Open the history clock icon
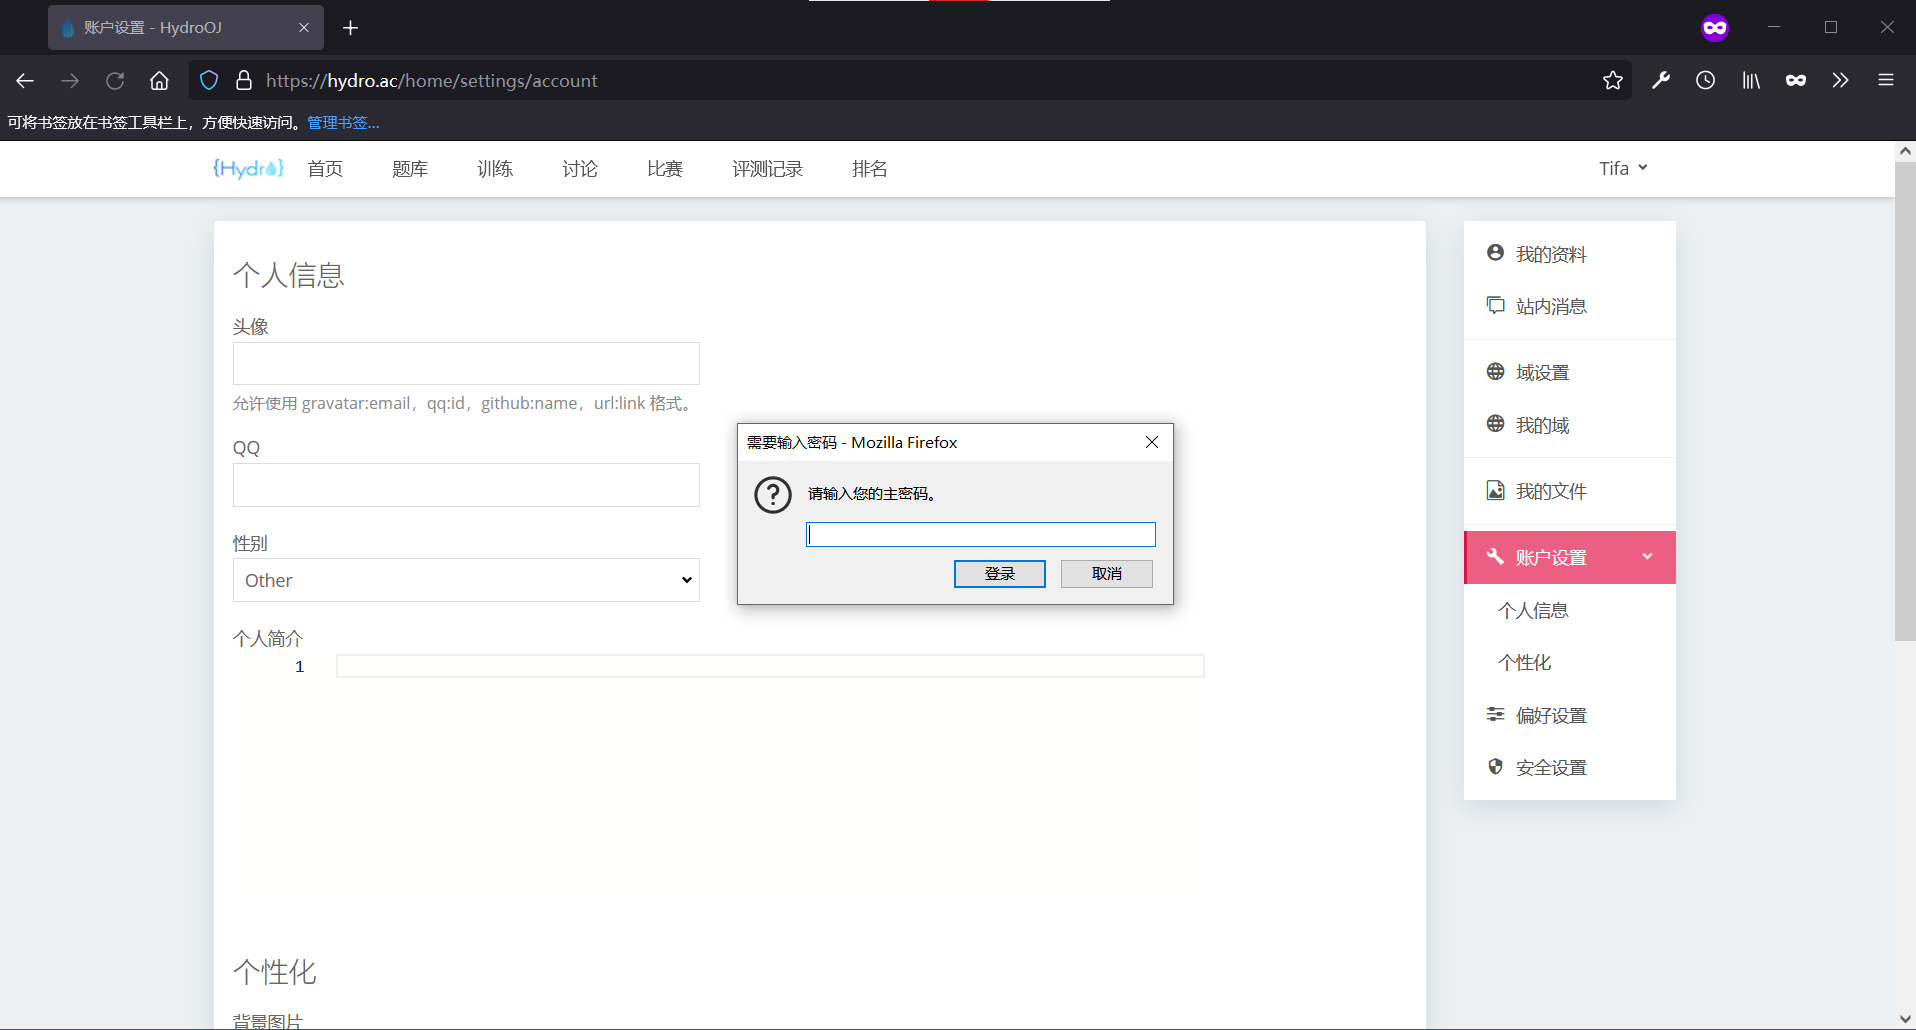Screen dimensions: 1916x1030 1706,81
